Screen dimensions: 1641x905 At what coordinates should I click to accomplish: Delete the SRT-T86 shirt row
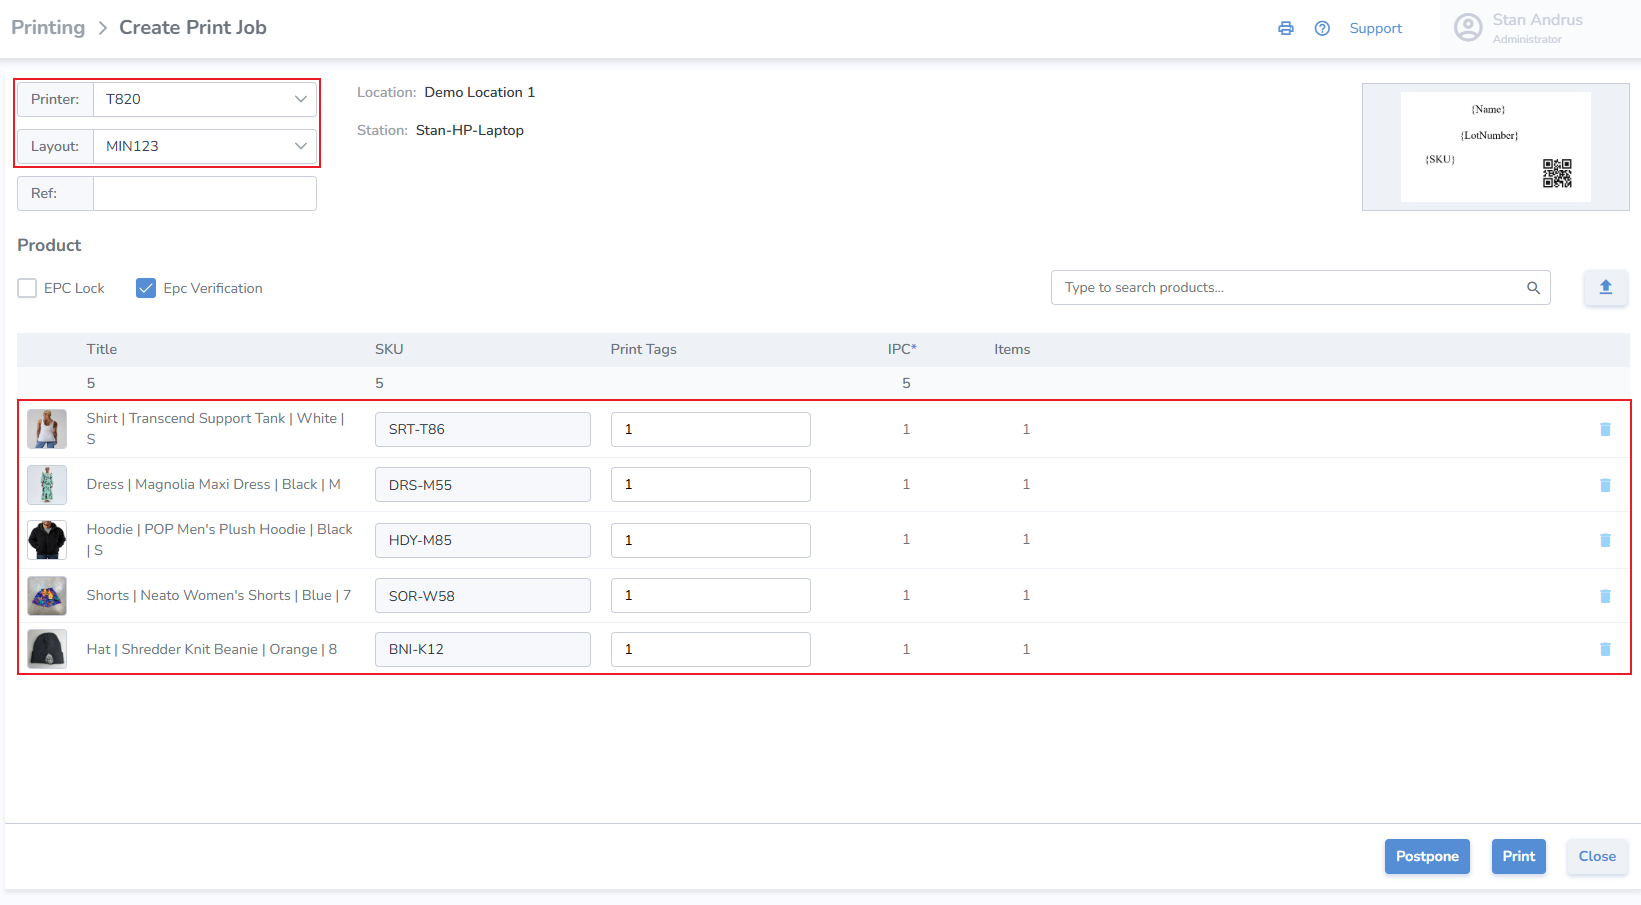[x=1605, y=429]
